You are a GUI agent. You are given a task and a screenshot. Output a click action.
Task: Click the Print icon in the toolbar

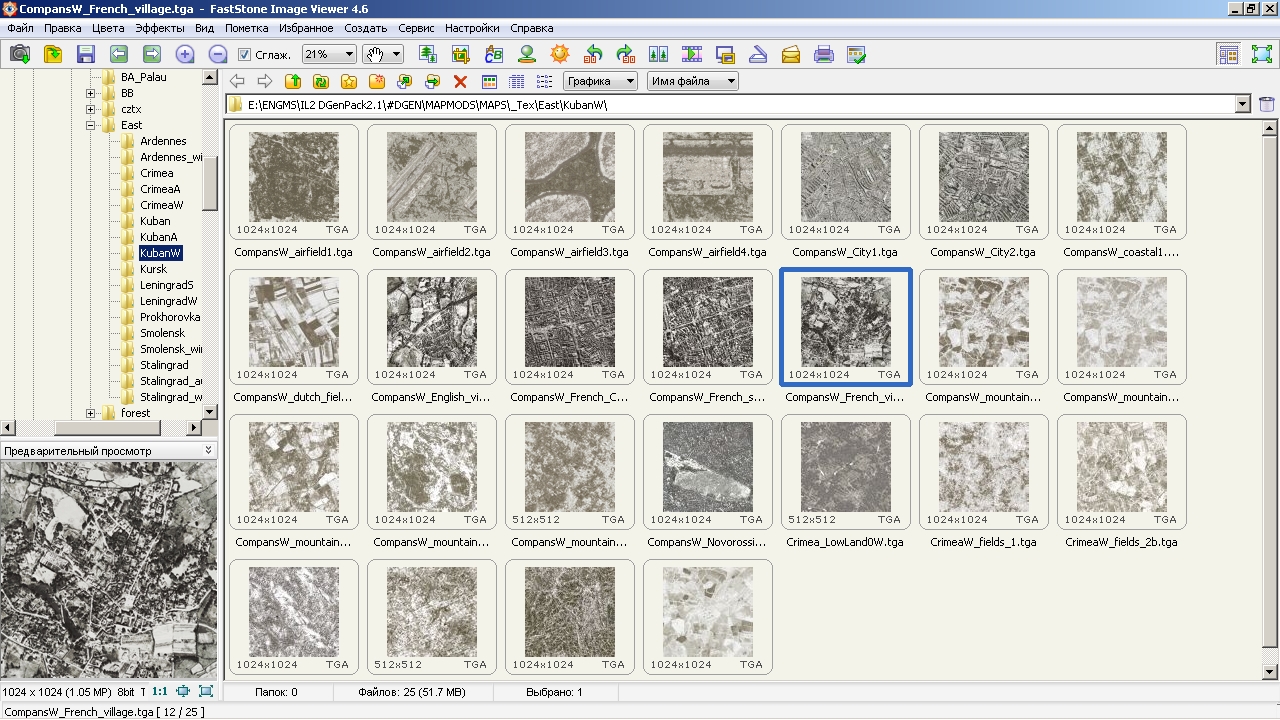point(824,55)
